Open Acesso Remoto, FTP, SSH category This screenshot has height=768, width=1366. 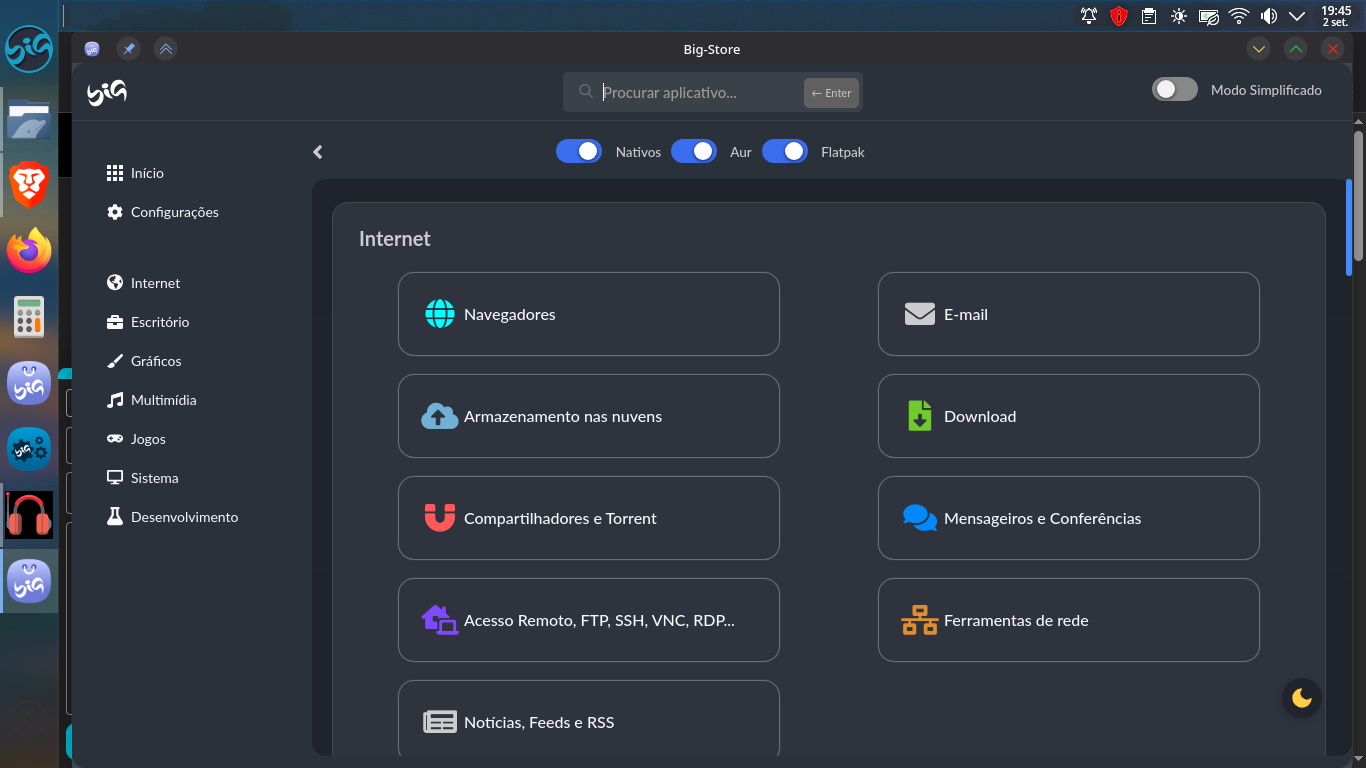tap(588, 620)
